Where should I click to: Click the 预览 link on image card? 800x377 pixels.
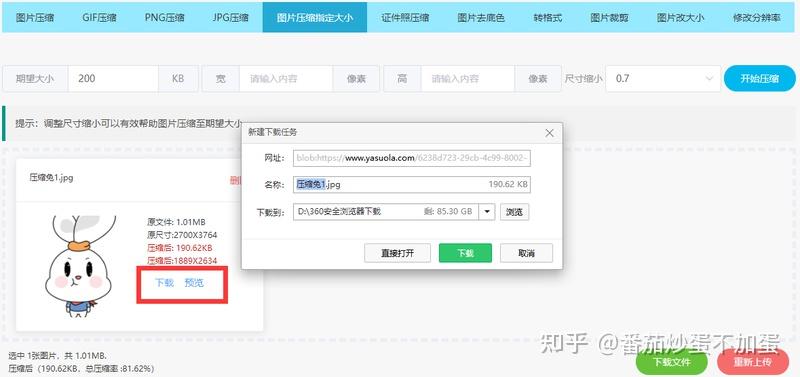coord(194,283)
